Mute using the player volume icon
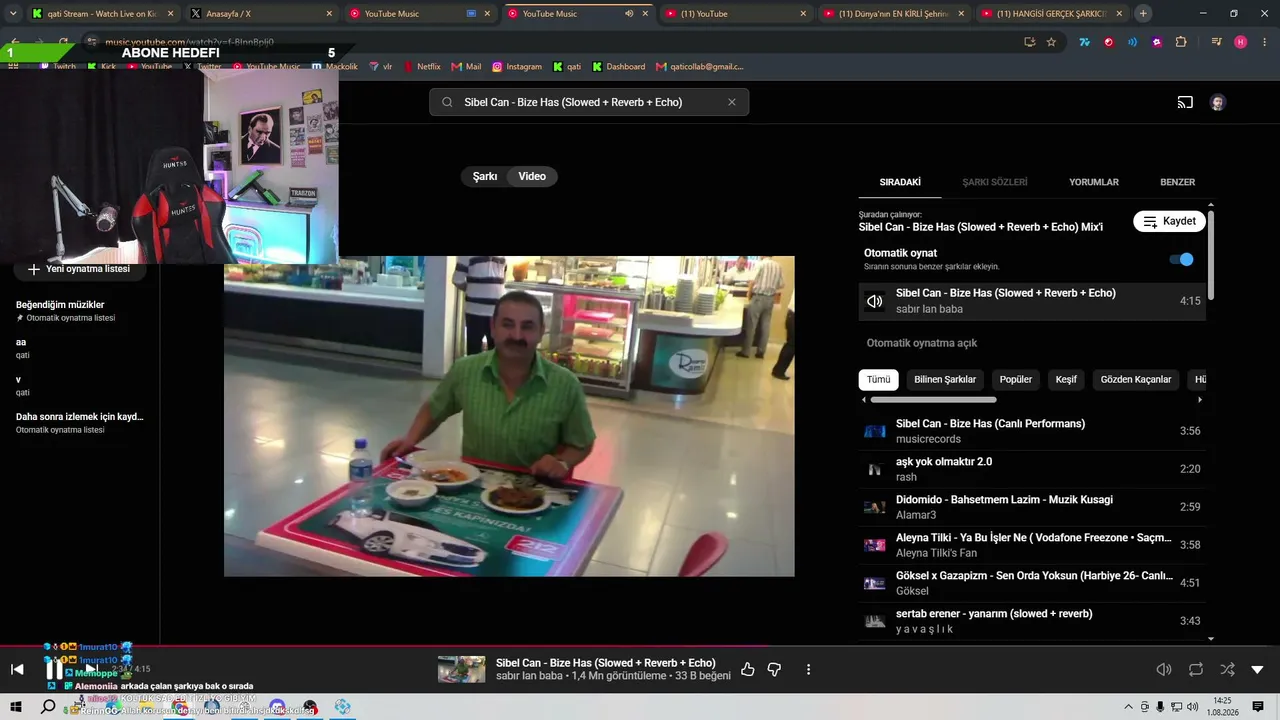1280x720 pixels. (x=1164, y=669)
